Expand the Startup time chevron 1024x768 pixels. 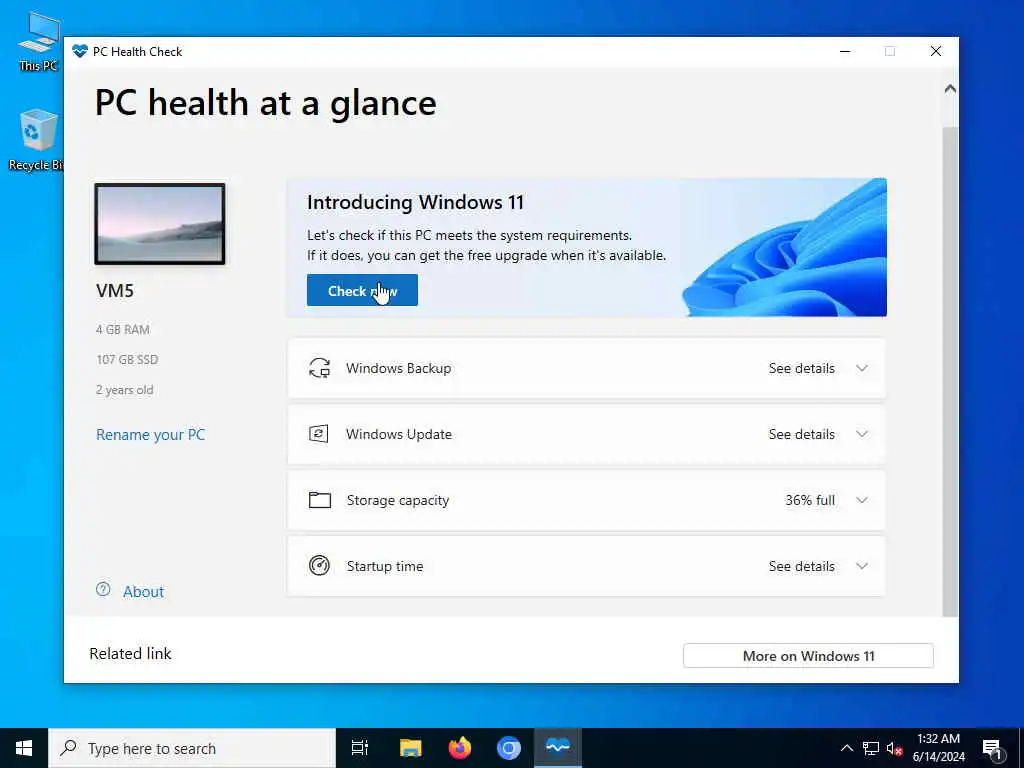point(862,566)
